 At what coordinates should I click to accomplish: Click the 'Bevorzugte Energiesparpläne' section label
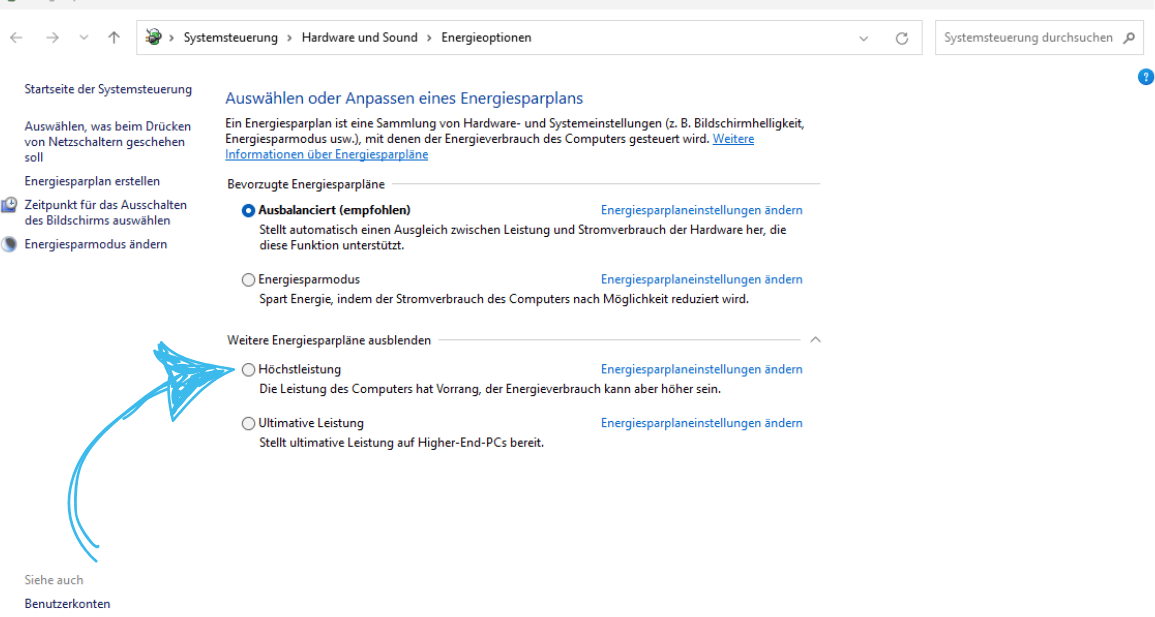tap(306, 184)
